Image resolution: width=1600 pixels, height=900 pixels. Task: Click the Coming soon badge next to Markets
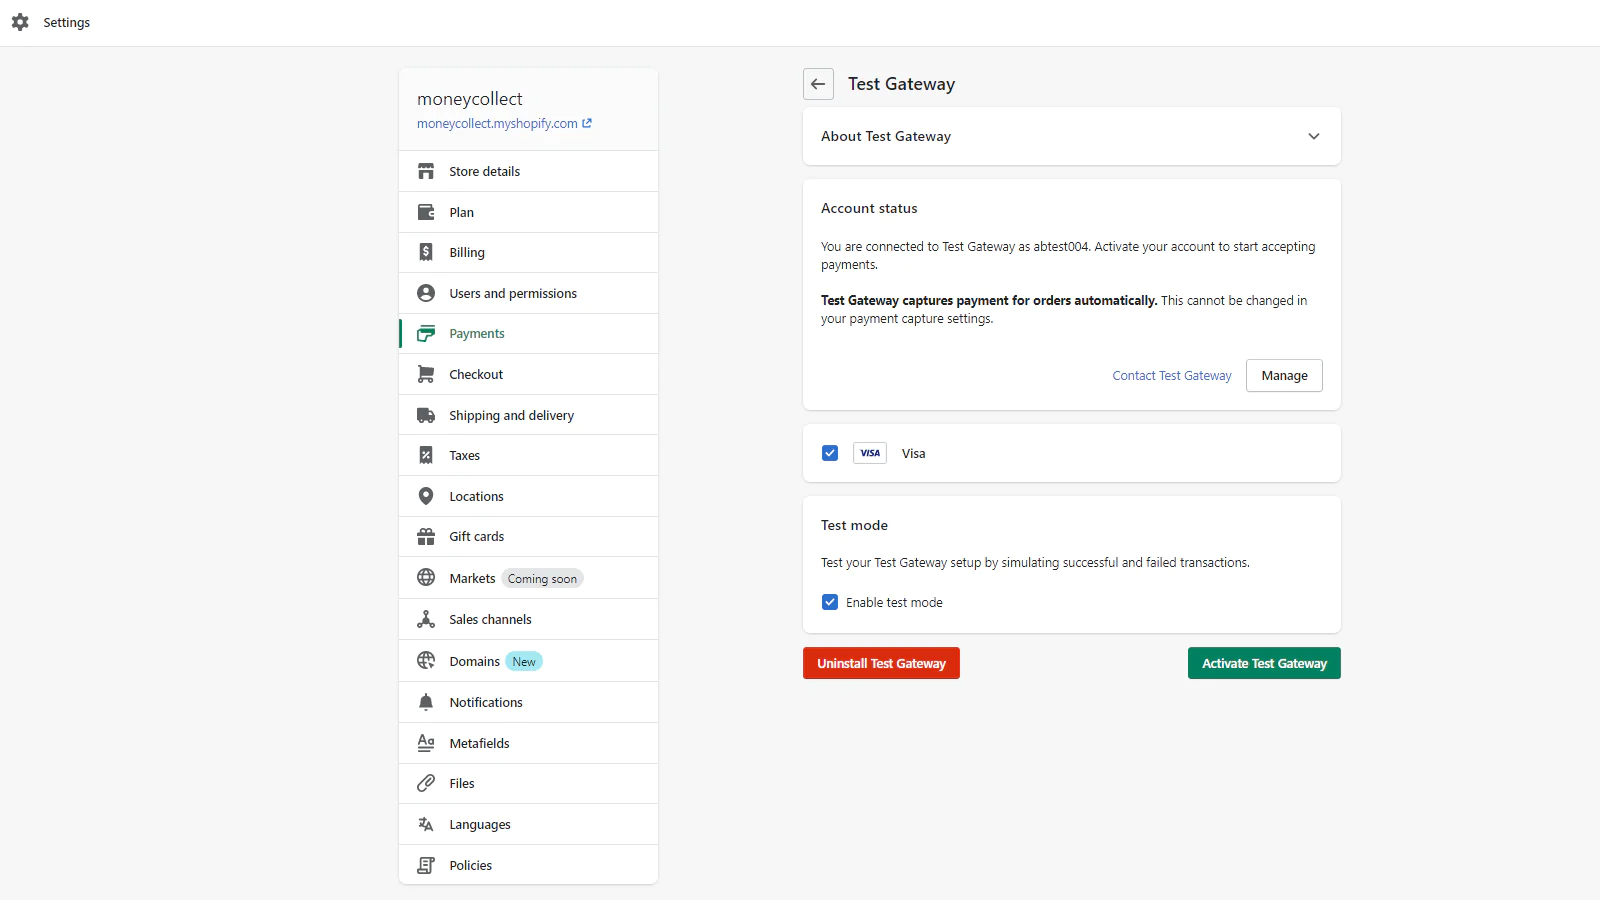pos(542,578)
